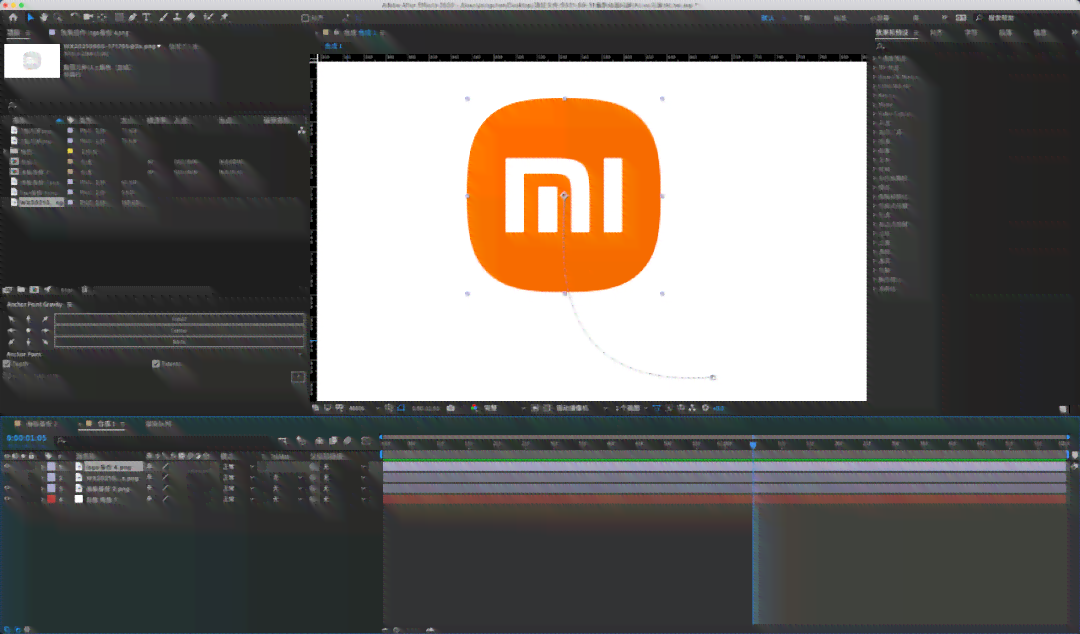
Task: Click current timecode 0:00:01:05
Action: pos(26,438)
